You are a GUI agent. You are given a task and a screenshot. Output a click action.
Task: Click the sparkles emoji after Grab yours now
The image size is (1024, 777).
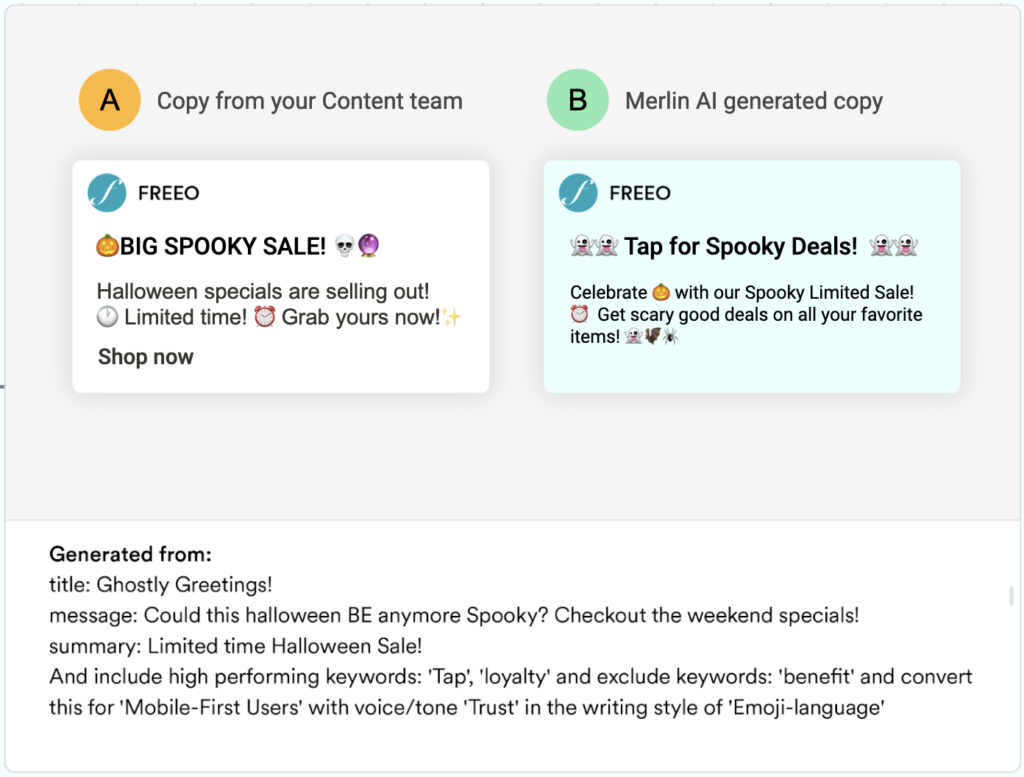(x=452, y=318)
